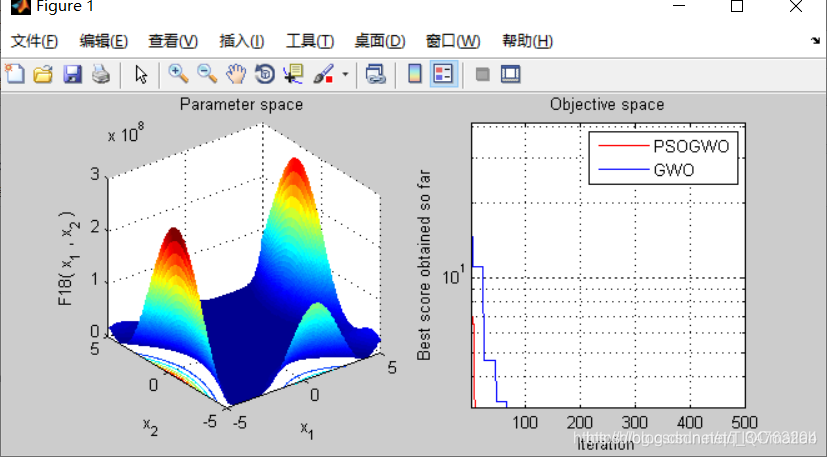Click the dock figure arrow icon
Image resolution: width=827 pixels, height=457 pixels.
[x=815, y=41]
